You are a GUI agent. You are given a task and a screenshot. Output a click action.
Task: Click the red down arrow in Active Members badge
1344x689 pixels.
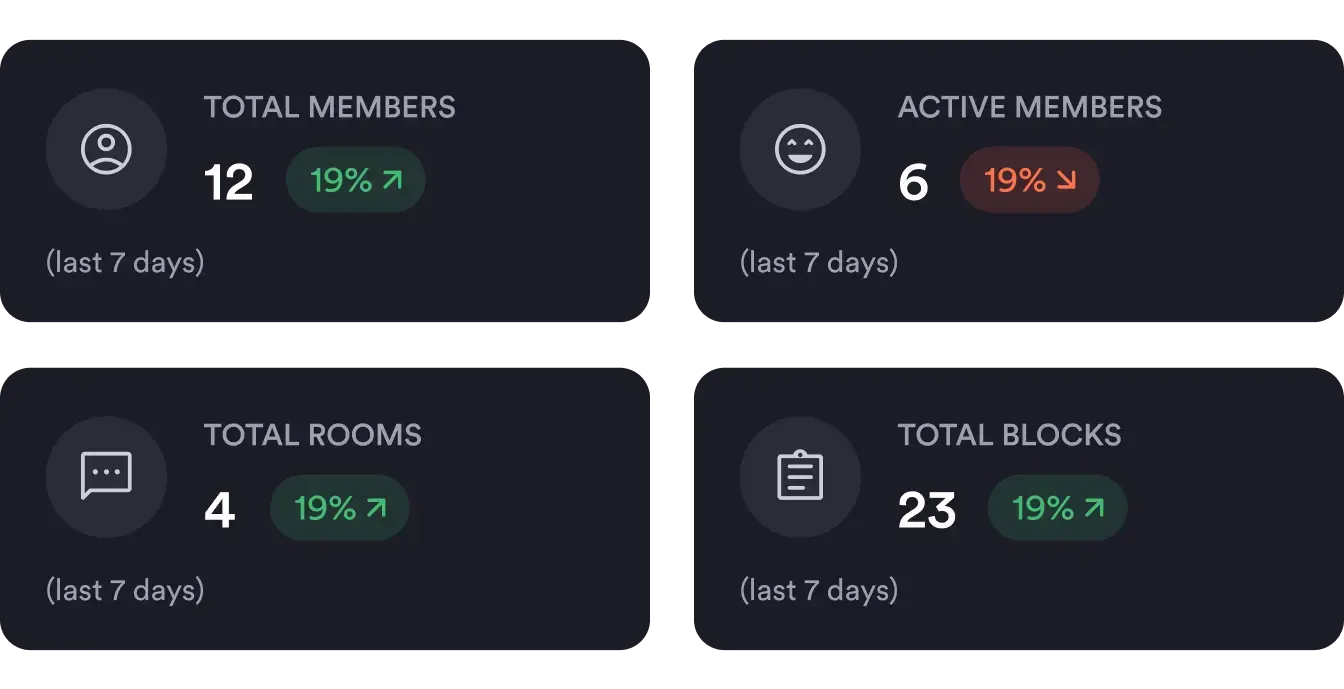click(x=1066, y=180)
